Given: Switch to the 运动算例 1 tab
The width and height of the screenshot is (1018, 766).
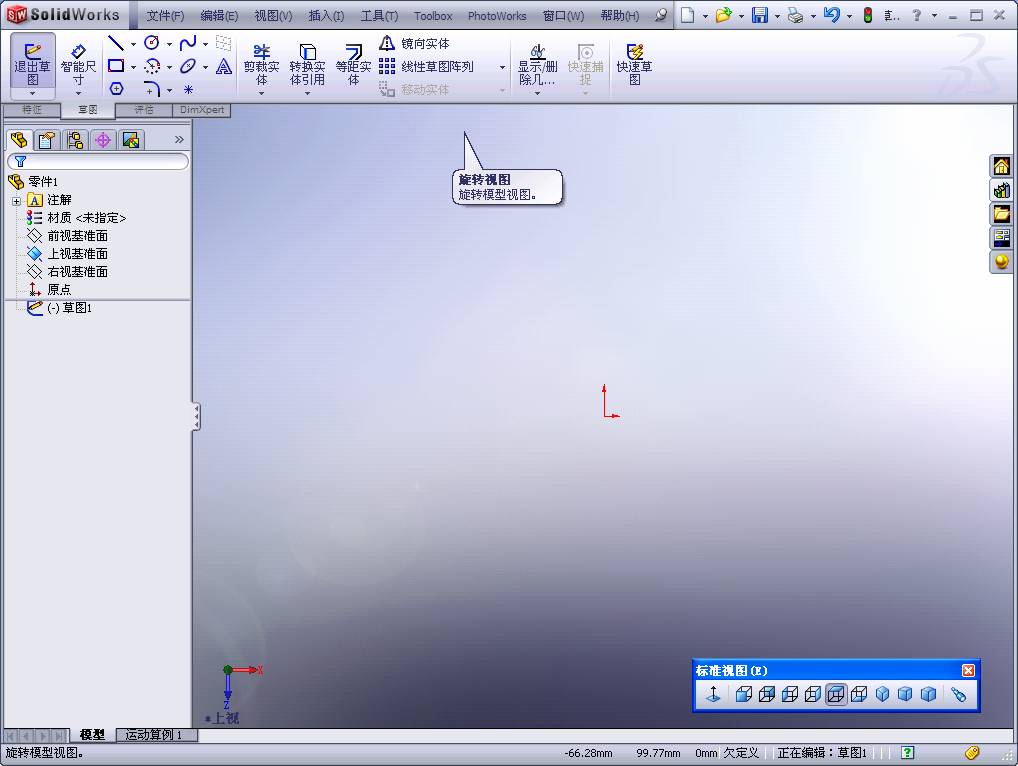Looking at the screenshot, I should (154, 735).
